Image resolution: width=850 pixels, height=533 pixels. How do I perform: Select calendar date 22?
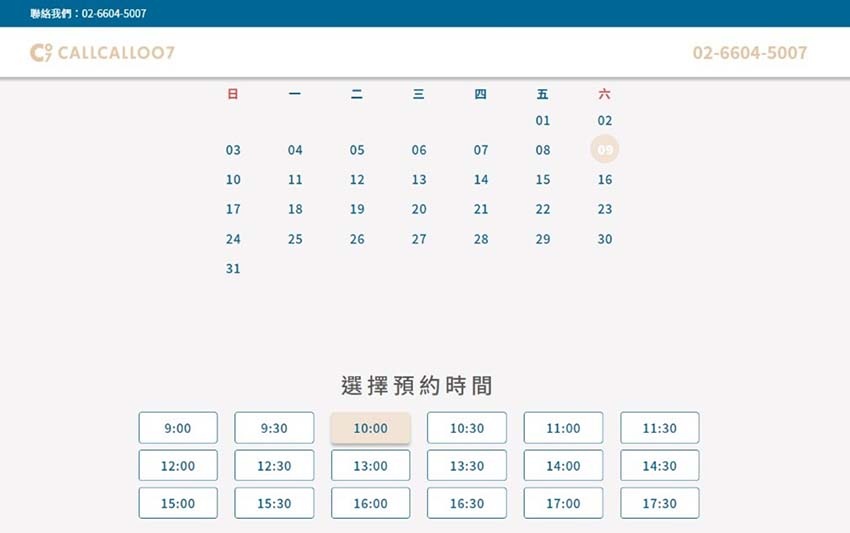point(543,209)
